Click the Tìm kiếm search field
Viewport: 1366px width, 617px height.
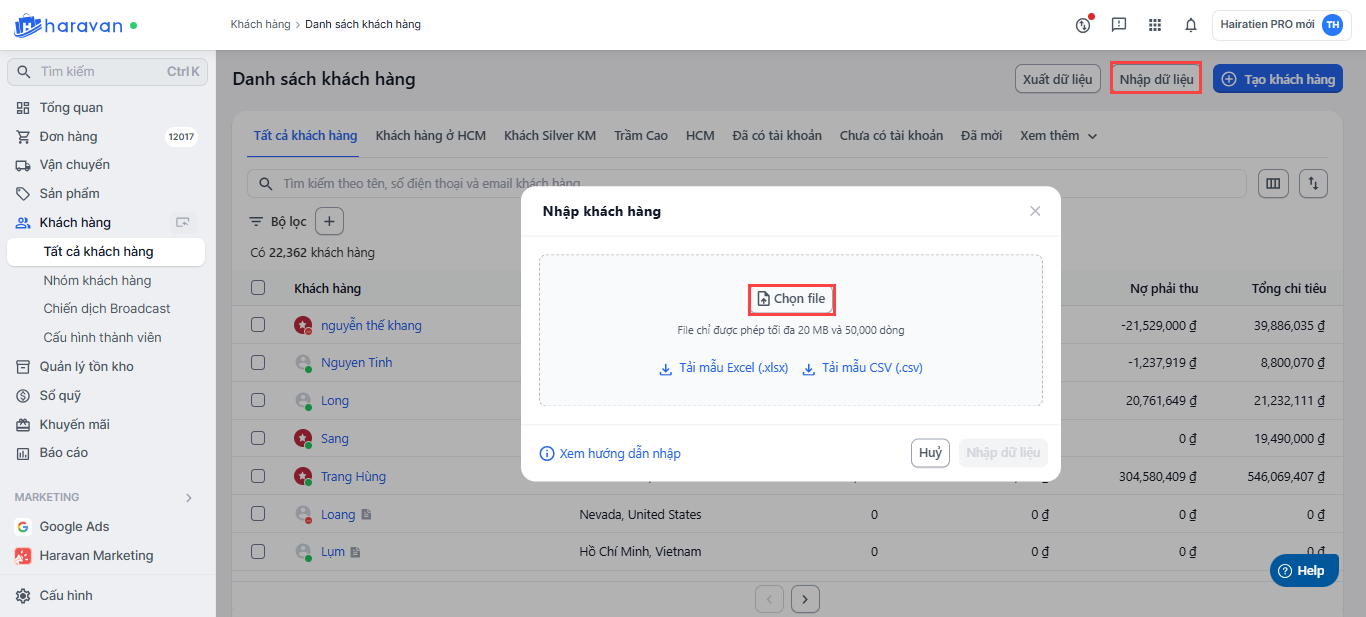click(100, 72)
